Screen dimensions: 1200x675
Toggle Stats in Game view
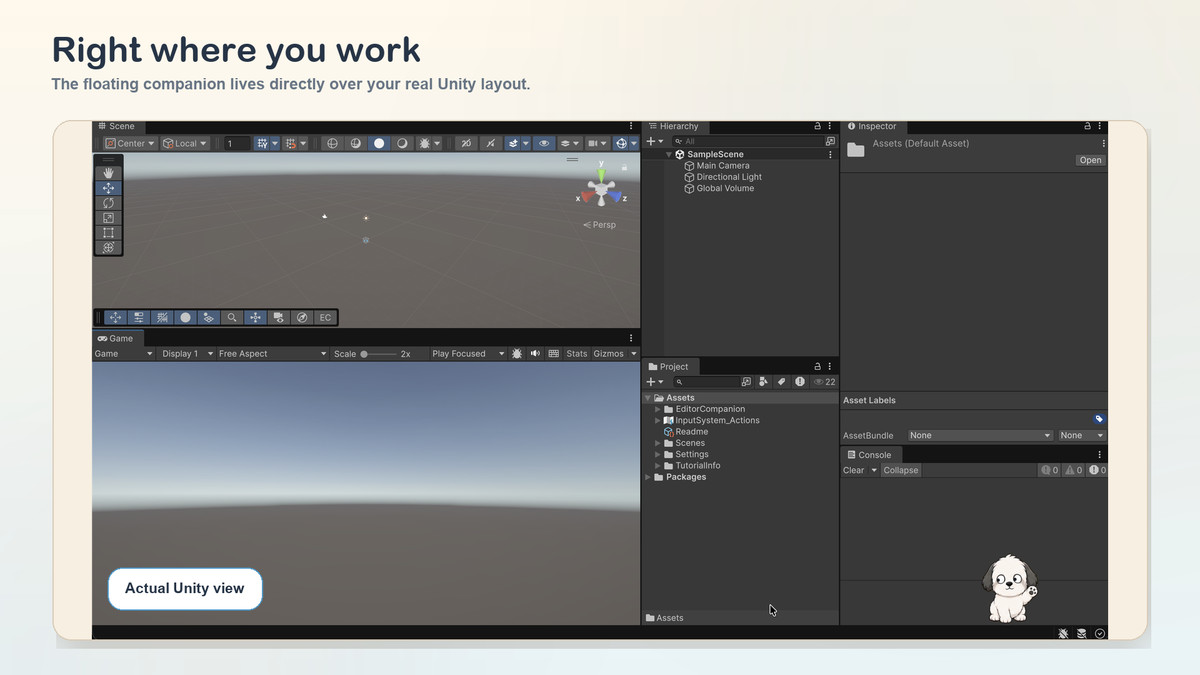577,353
